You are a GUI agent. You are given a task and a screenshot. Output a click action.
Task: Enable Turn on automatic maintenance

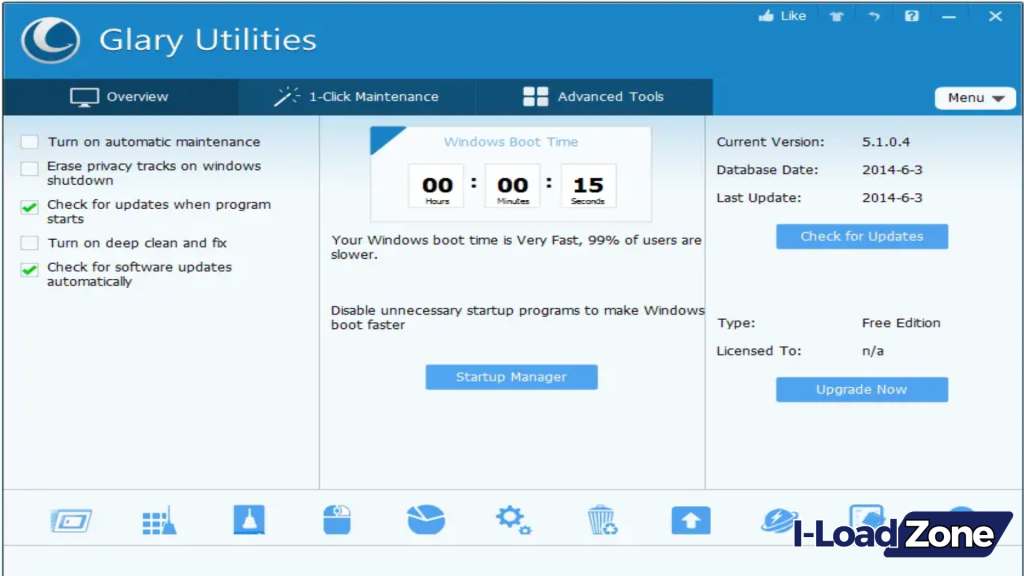click(x=29, y=142)
